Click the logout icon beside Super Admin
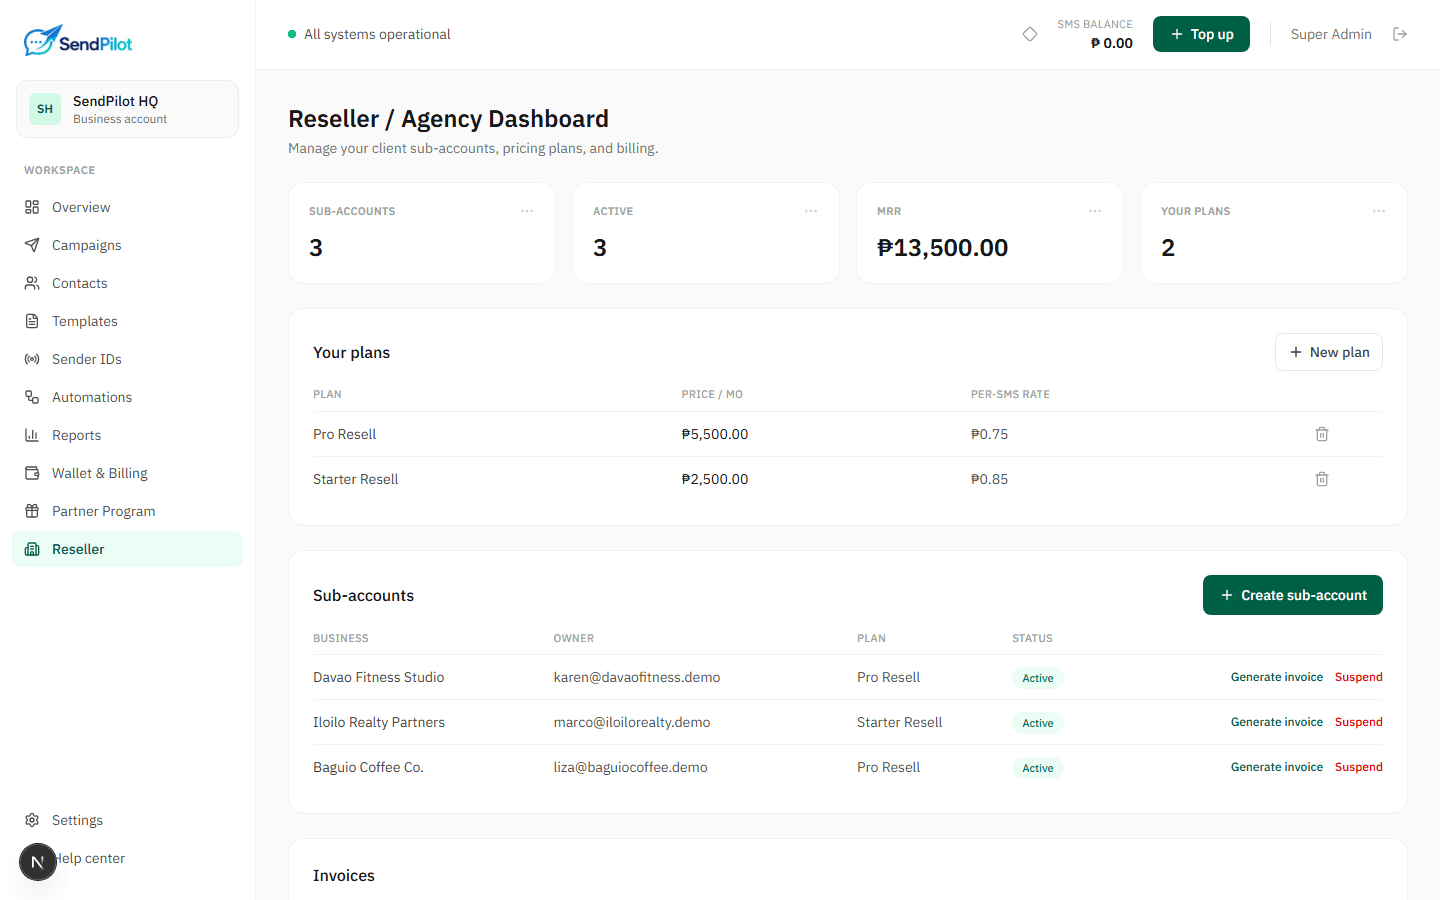Image resolution: width=1440 pixels, height=900 pixels. tap(1400, 34)
